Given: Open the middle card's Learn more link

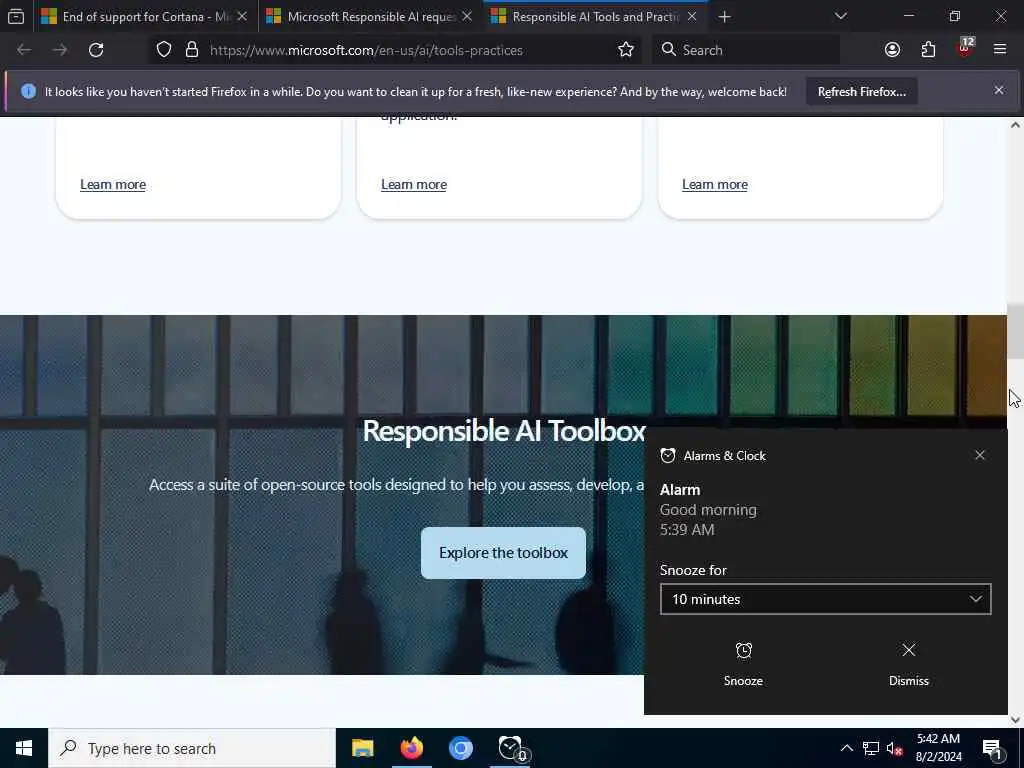Looking at the screenshot, I should click(414, 185).
